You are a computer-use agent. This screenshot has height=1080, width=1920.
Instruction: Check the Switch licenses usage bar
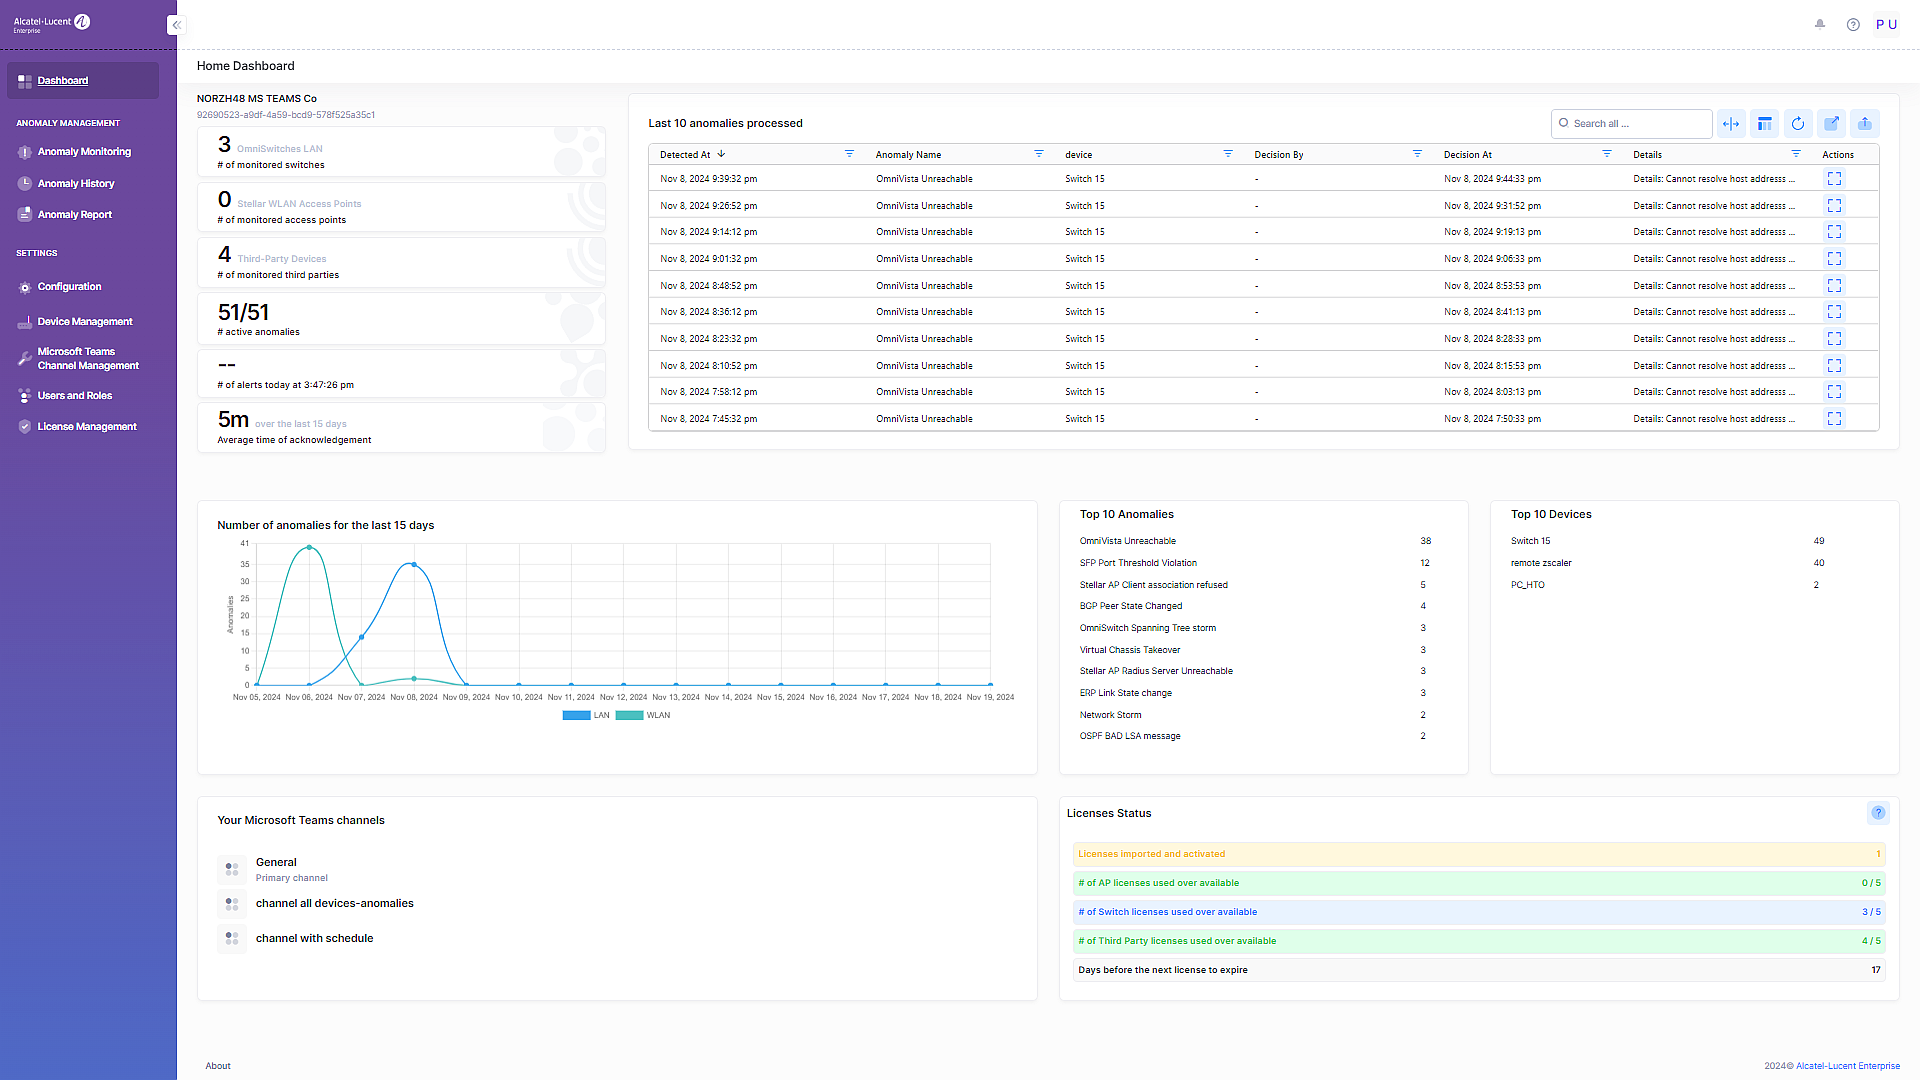pos(1480,911)
